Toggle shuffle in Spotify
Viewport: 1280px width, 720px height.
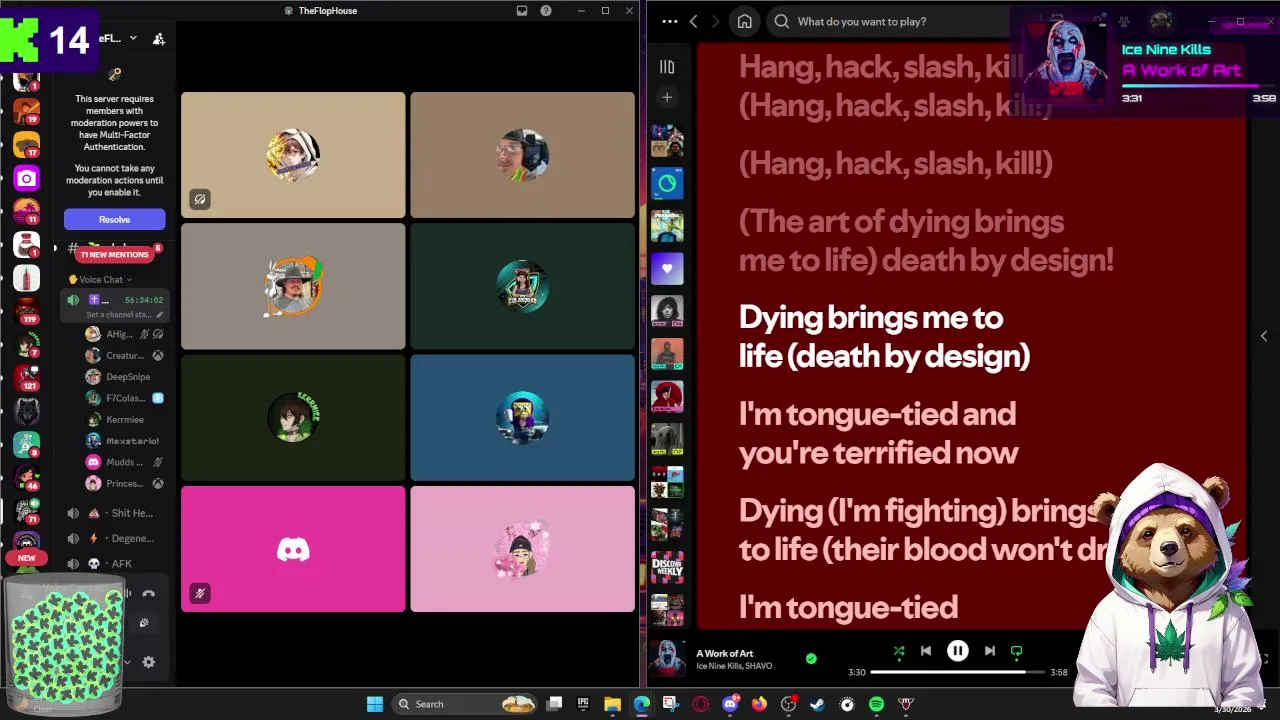point(898,651)
